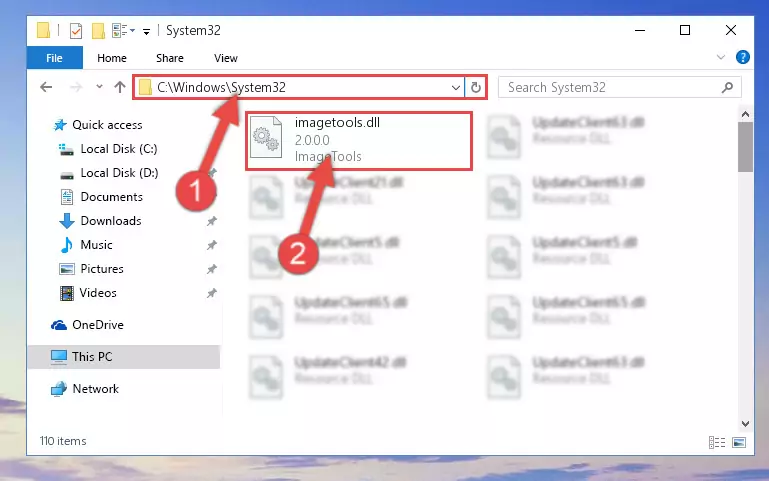Maximize the System32 window
Screen dimensions: 769x481
pyautogui.click(x=685, y=30)
